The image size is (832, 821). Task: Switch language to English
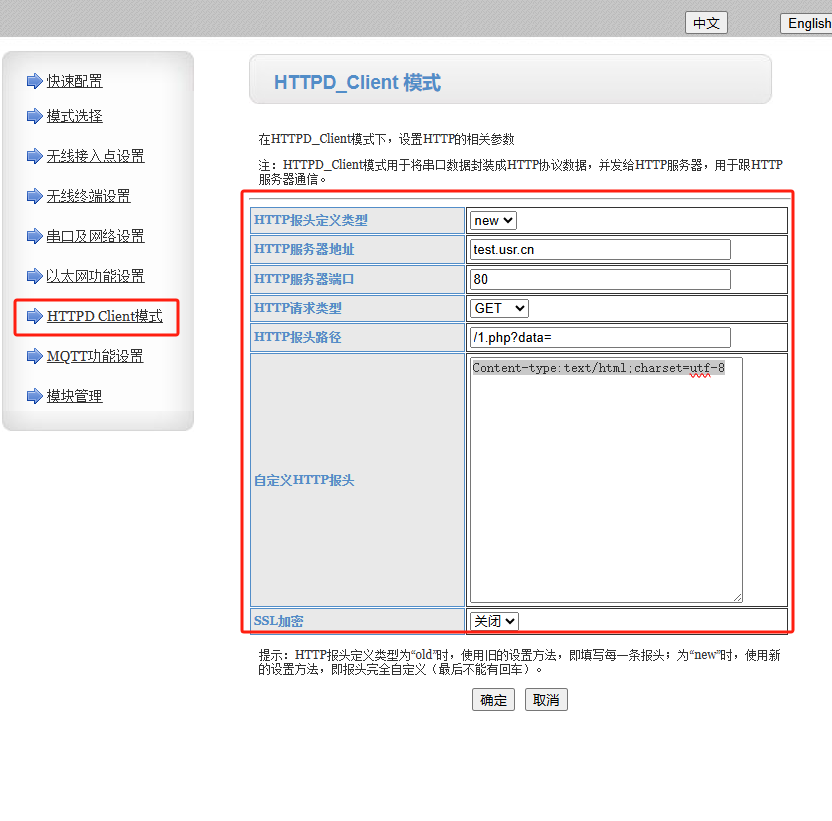coord(807,23)
